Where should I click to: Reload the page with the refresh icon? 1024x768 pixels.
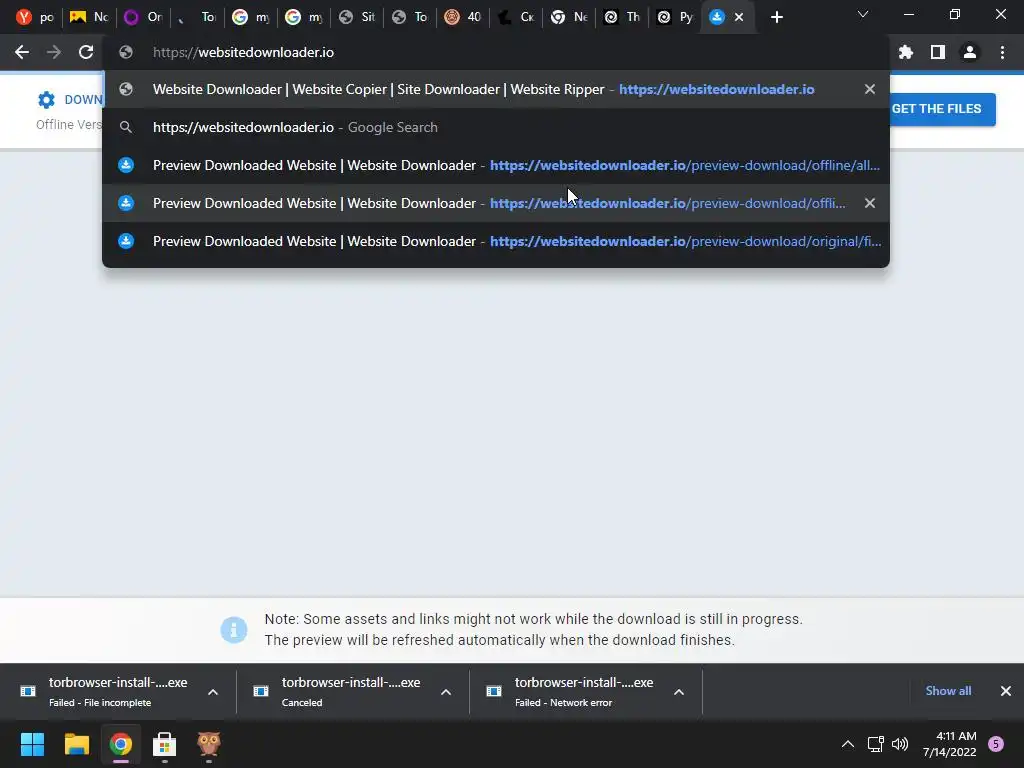86,52
